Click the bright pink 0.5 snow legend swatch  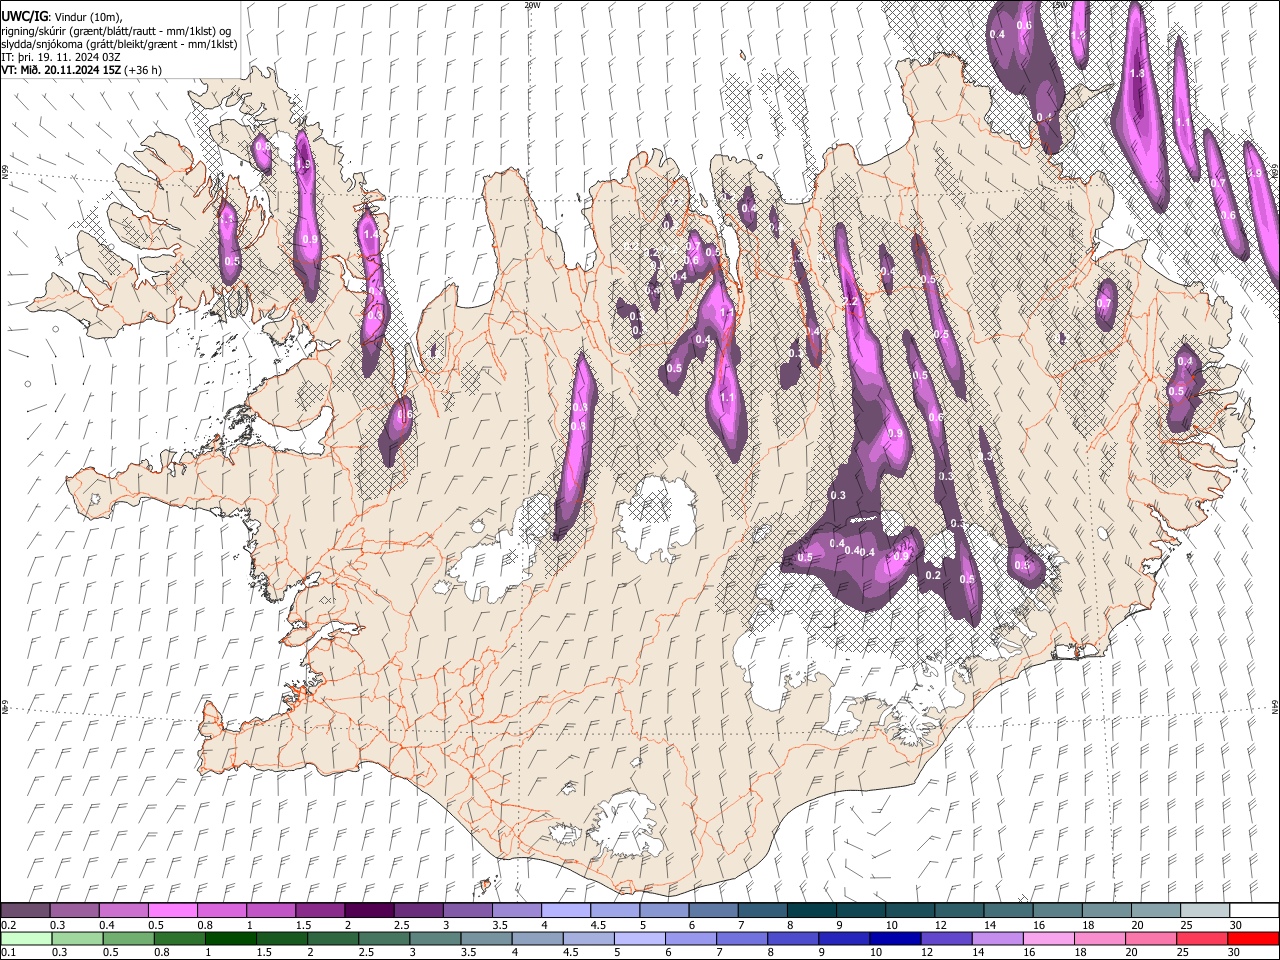[x=172, y=910]
